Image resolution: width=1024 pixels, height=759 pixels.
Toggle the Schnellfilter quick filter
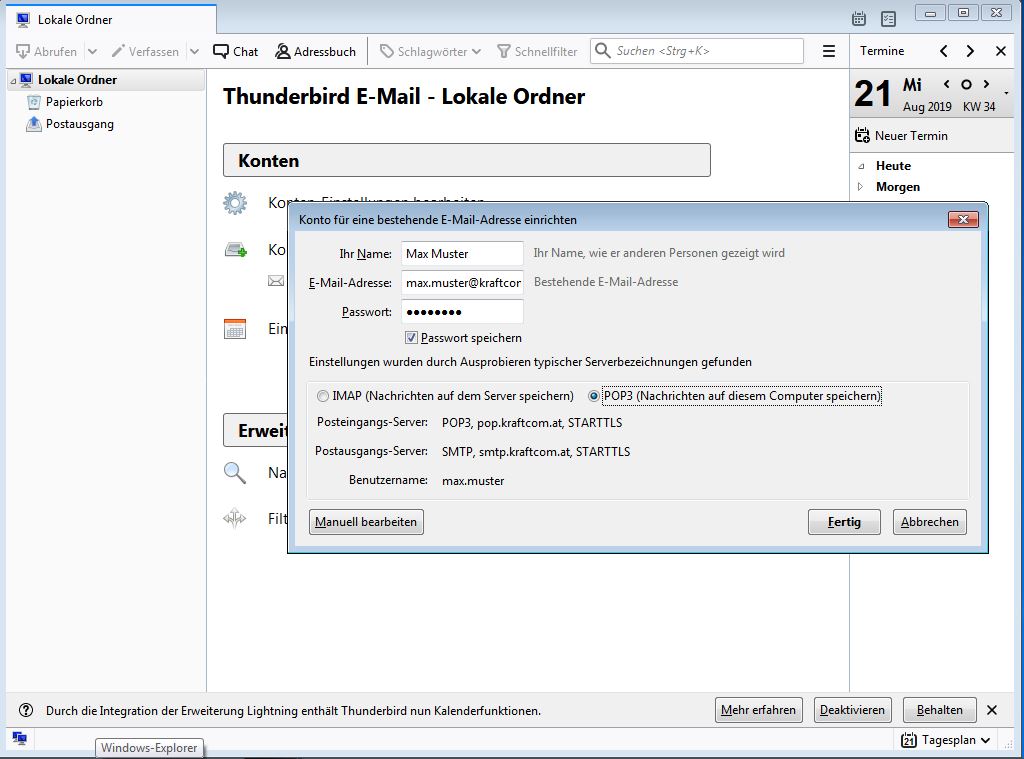[537, 52]
